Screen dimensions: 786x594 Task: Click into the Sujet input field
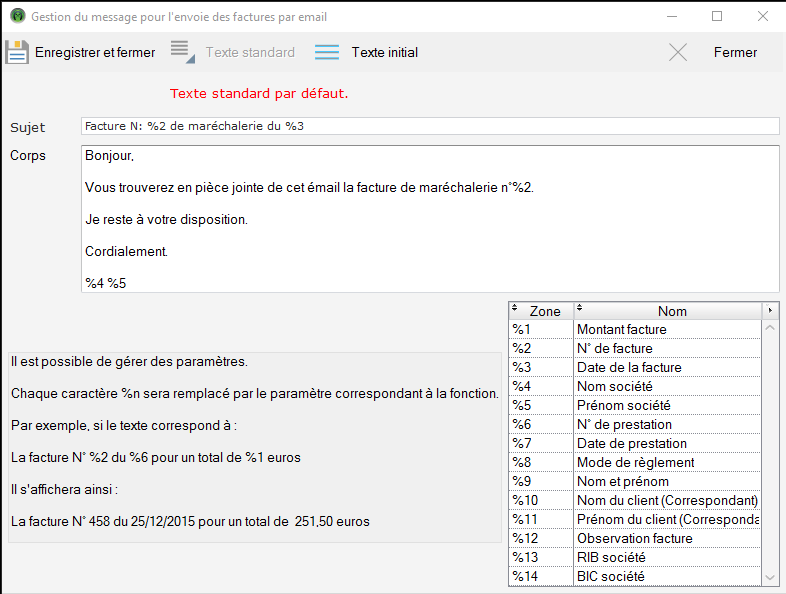430,126
